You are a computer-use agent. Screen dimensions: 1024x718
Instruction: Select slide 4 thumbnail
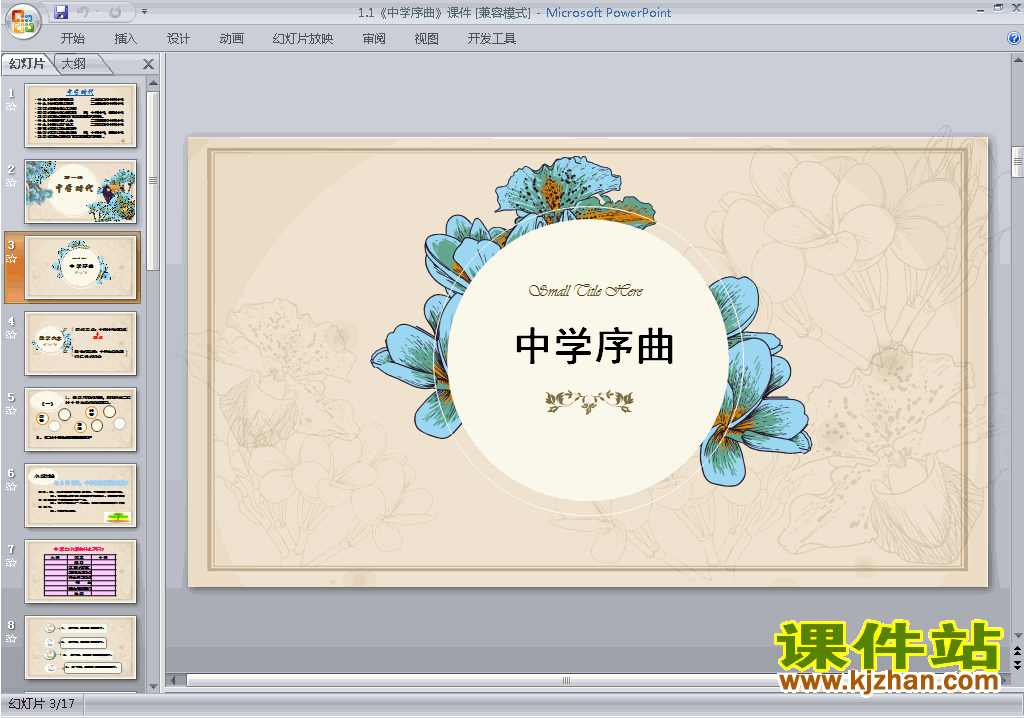(80, 343)
